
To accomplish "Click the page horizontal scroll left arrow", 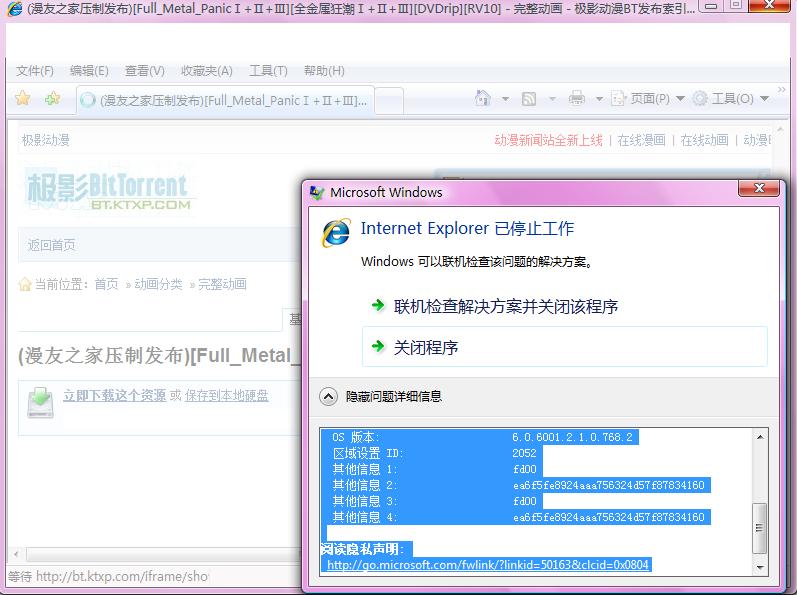I will pyautogui.click(x=16, y=554).
